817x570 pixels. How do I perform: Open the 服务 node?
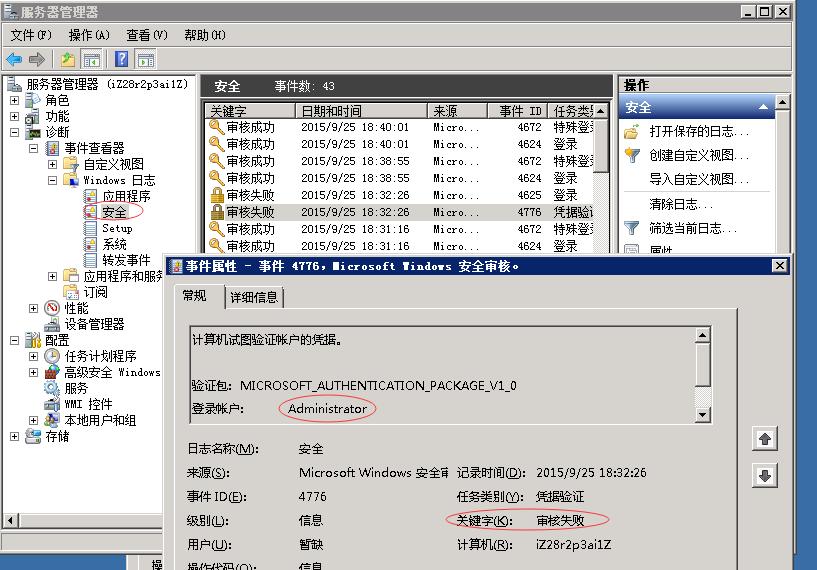pyautogui.click(x=76, y=388)
